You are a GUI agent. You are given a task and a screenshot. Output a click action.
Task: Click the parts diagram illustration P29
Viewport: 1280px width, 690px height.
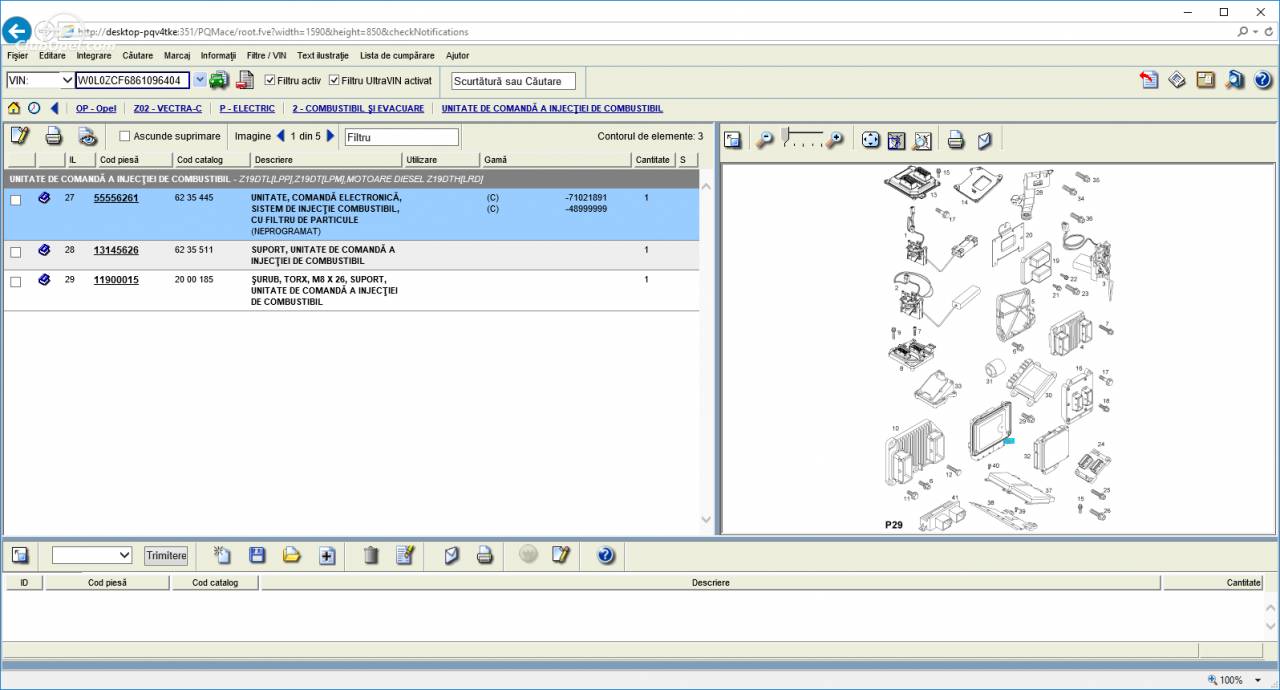click(999, 348)
